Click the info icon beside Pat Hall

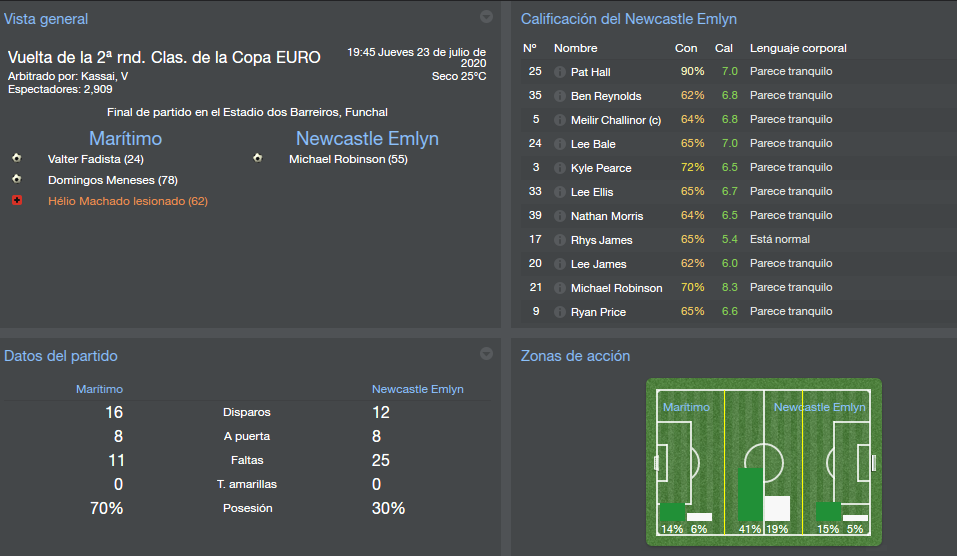click(x=560, y=72)
